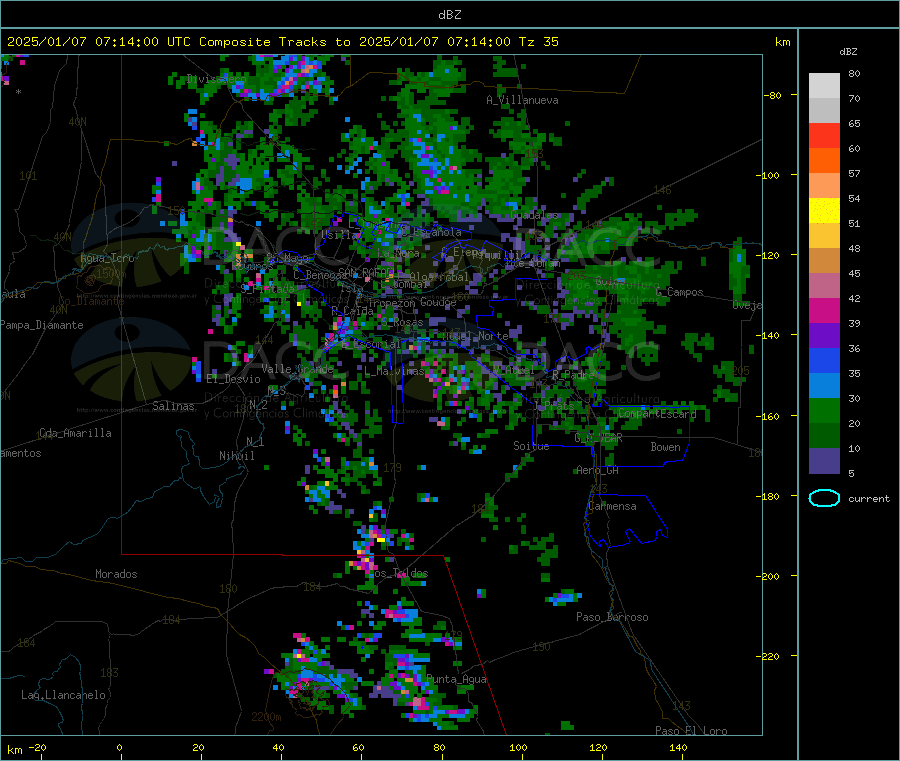Click the '-20' km horizontal axis tick label
Image resolution: width=900 pixels, height=761 pixels.
point(37,747)
